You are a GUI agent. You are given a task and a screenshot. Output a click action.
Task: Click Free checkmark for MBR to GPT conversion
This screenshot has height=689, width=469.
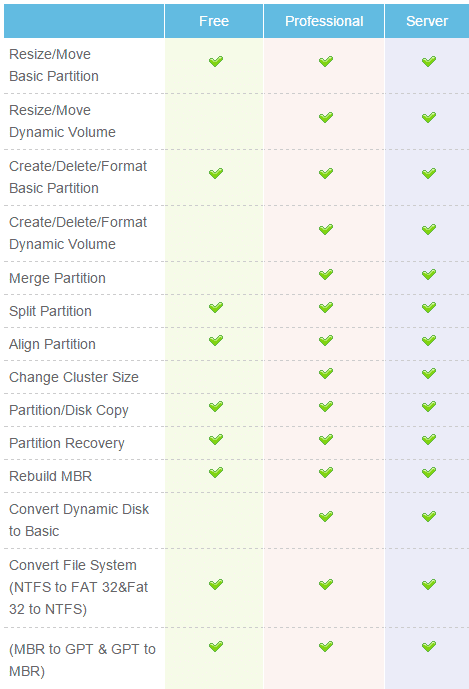216,646
